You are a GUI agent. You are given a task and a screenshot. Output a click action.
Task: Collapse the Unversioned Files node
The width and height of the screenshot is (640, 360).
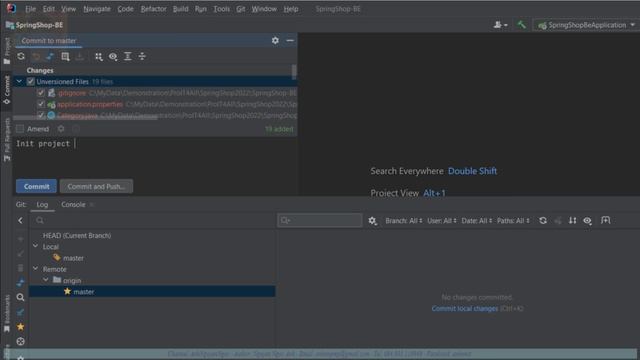[19, 82]
